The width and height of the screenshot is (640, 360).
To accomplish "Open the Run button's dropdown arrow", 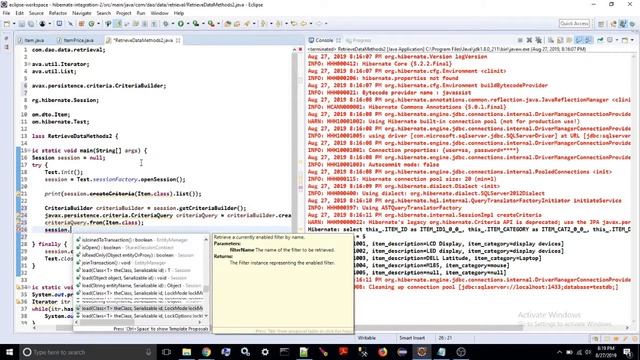I will (187, 24).
